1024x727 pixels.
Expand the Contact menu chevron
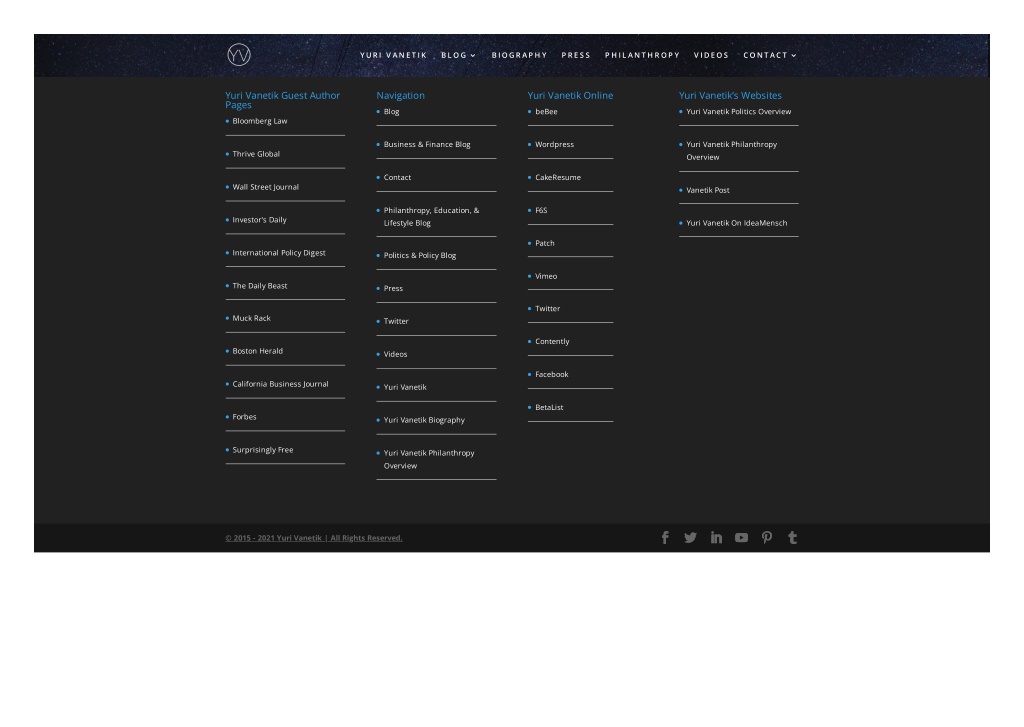[793, 56]
